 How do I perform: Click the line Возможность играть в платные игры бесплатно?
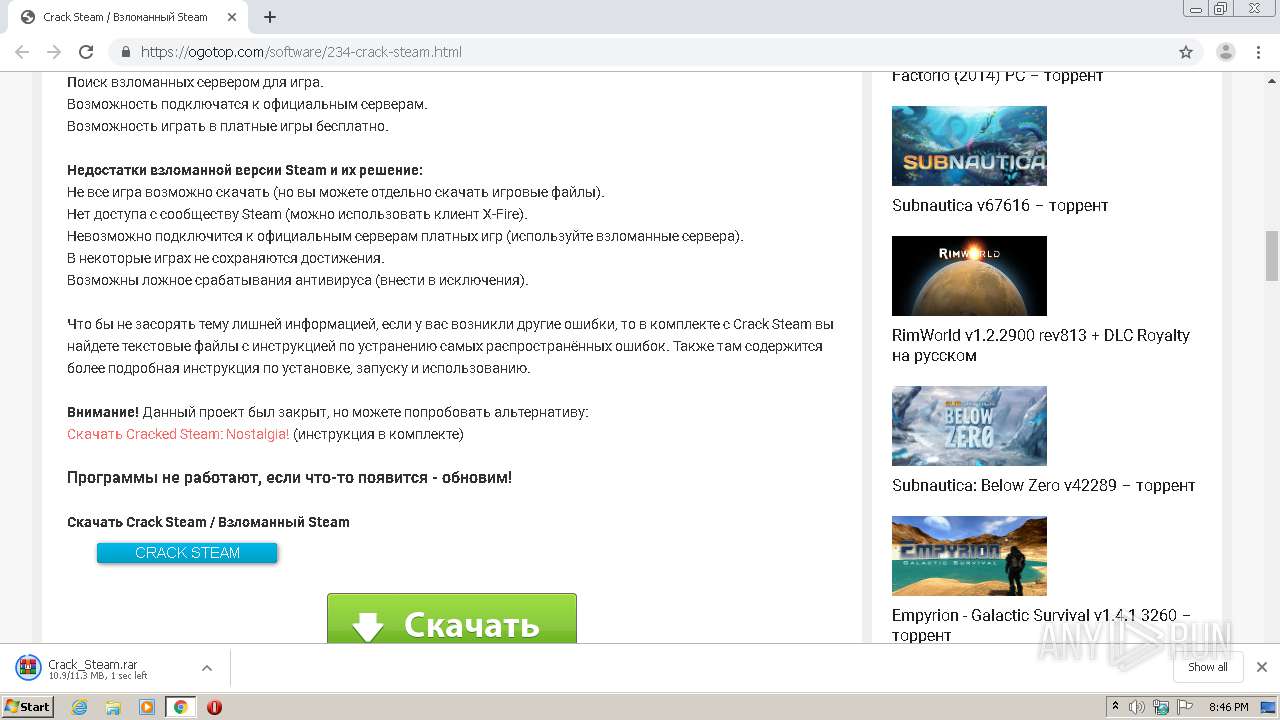click(228, 126)
